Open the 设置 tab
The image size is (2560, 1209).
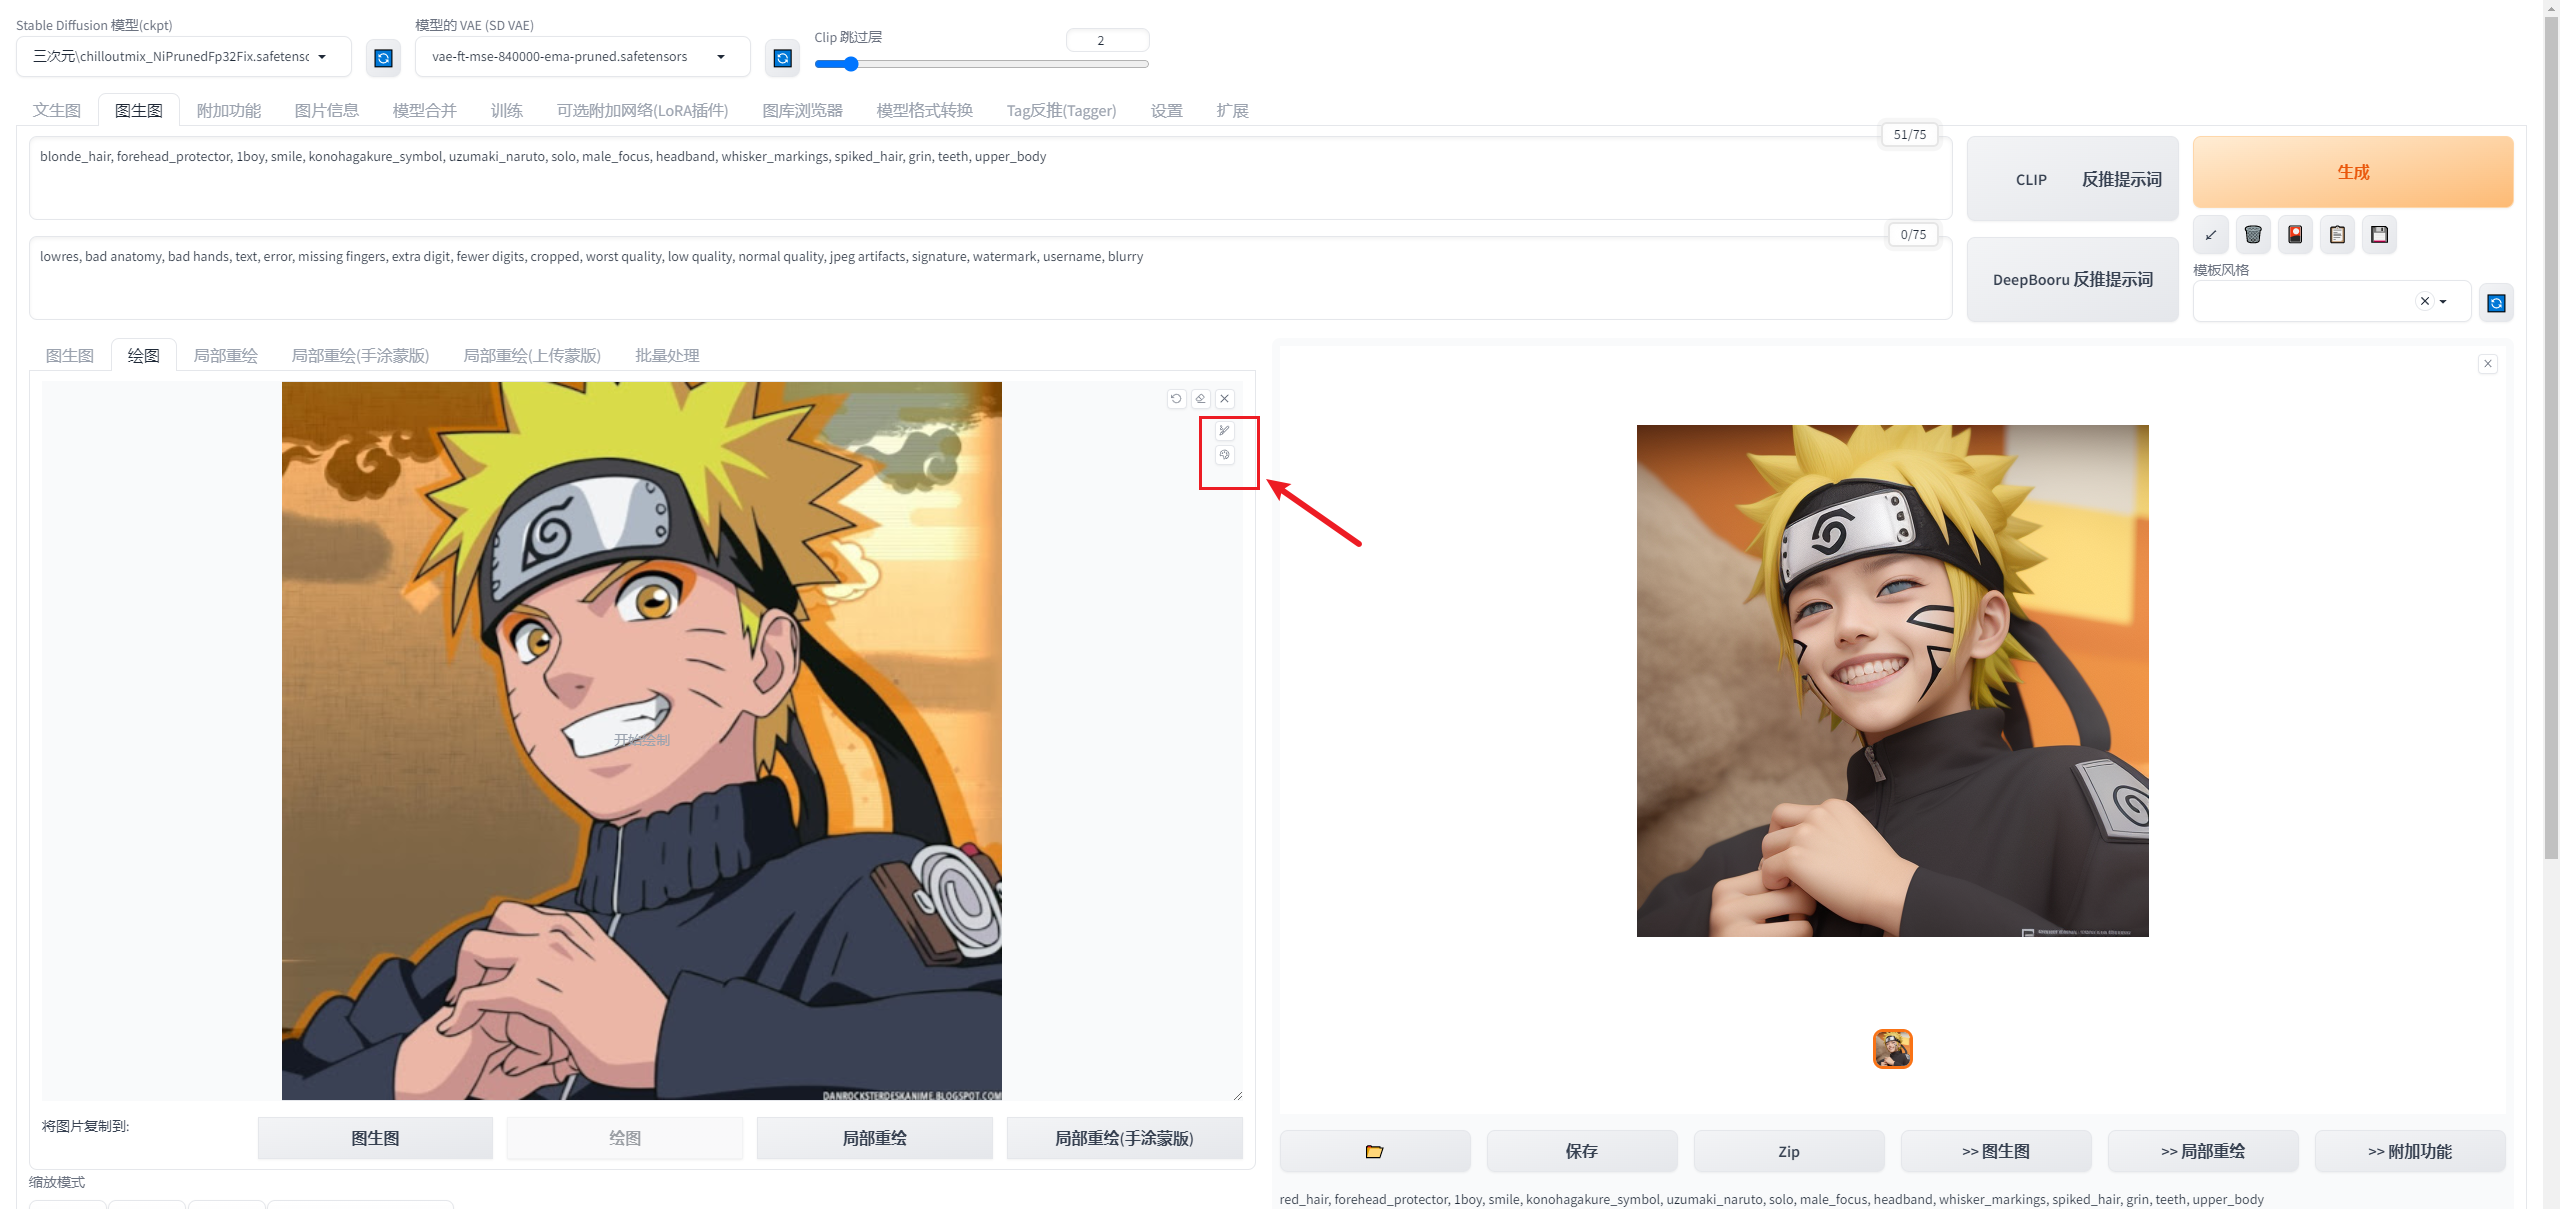click(x=1167, y=110)
